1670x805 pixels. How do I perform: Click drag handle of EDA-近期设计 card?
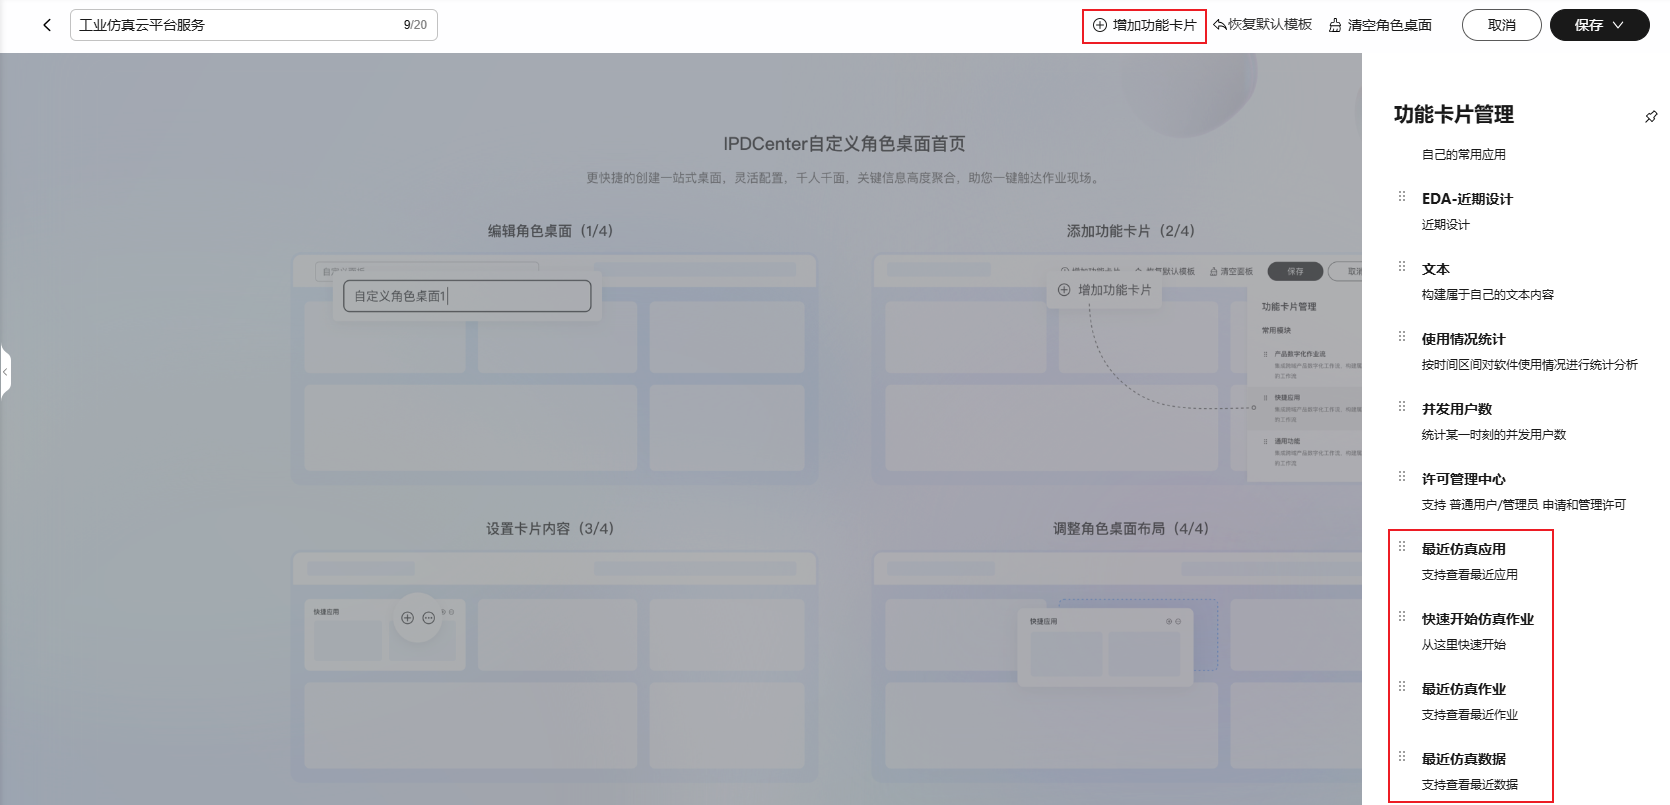1402,197
